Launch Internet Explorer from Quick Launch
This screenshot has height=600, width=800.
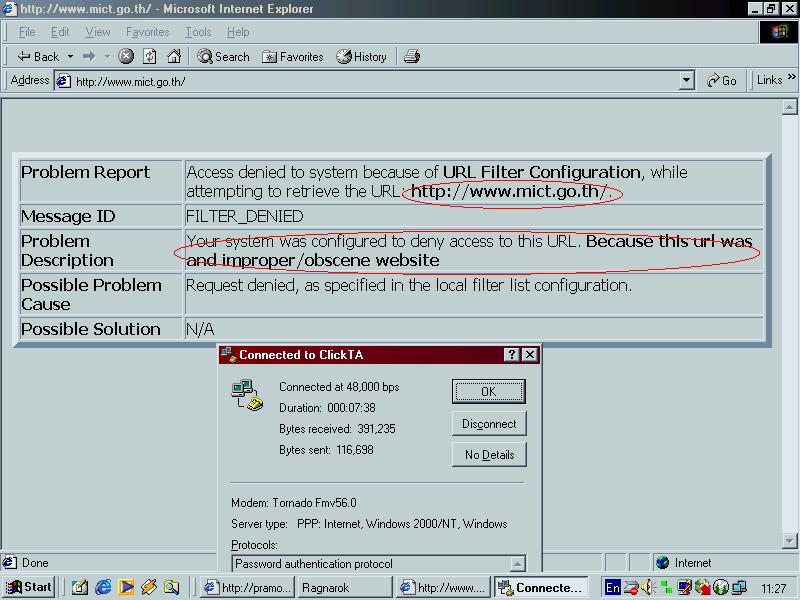[x=103, y=587]
